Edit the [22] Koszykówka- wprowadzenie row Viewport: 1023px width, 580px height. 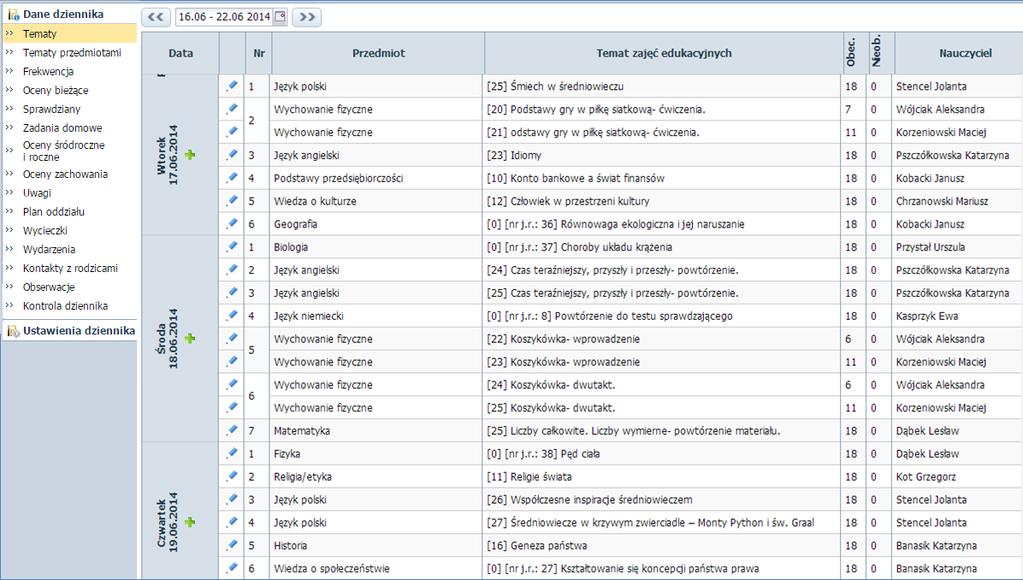pos(232,338)
